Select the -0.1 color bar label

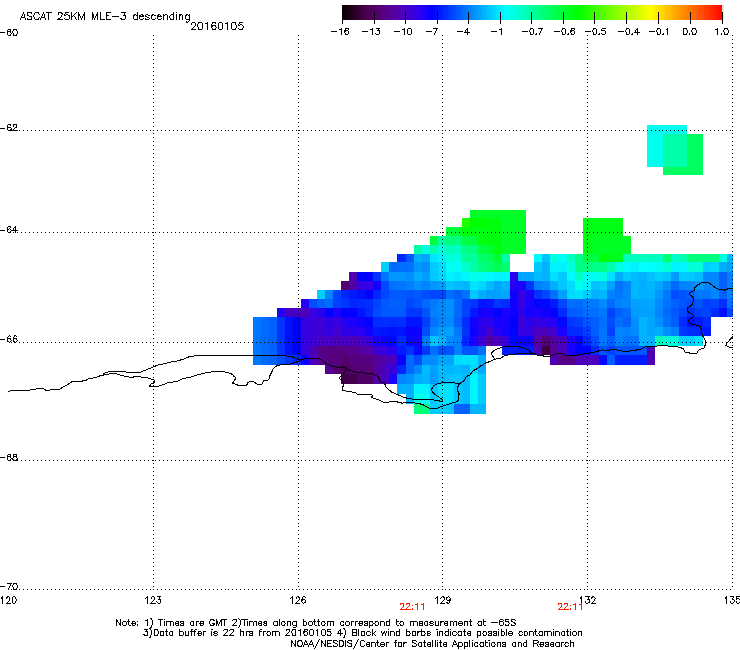pos(659,32)
